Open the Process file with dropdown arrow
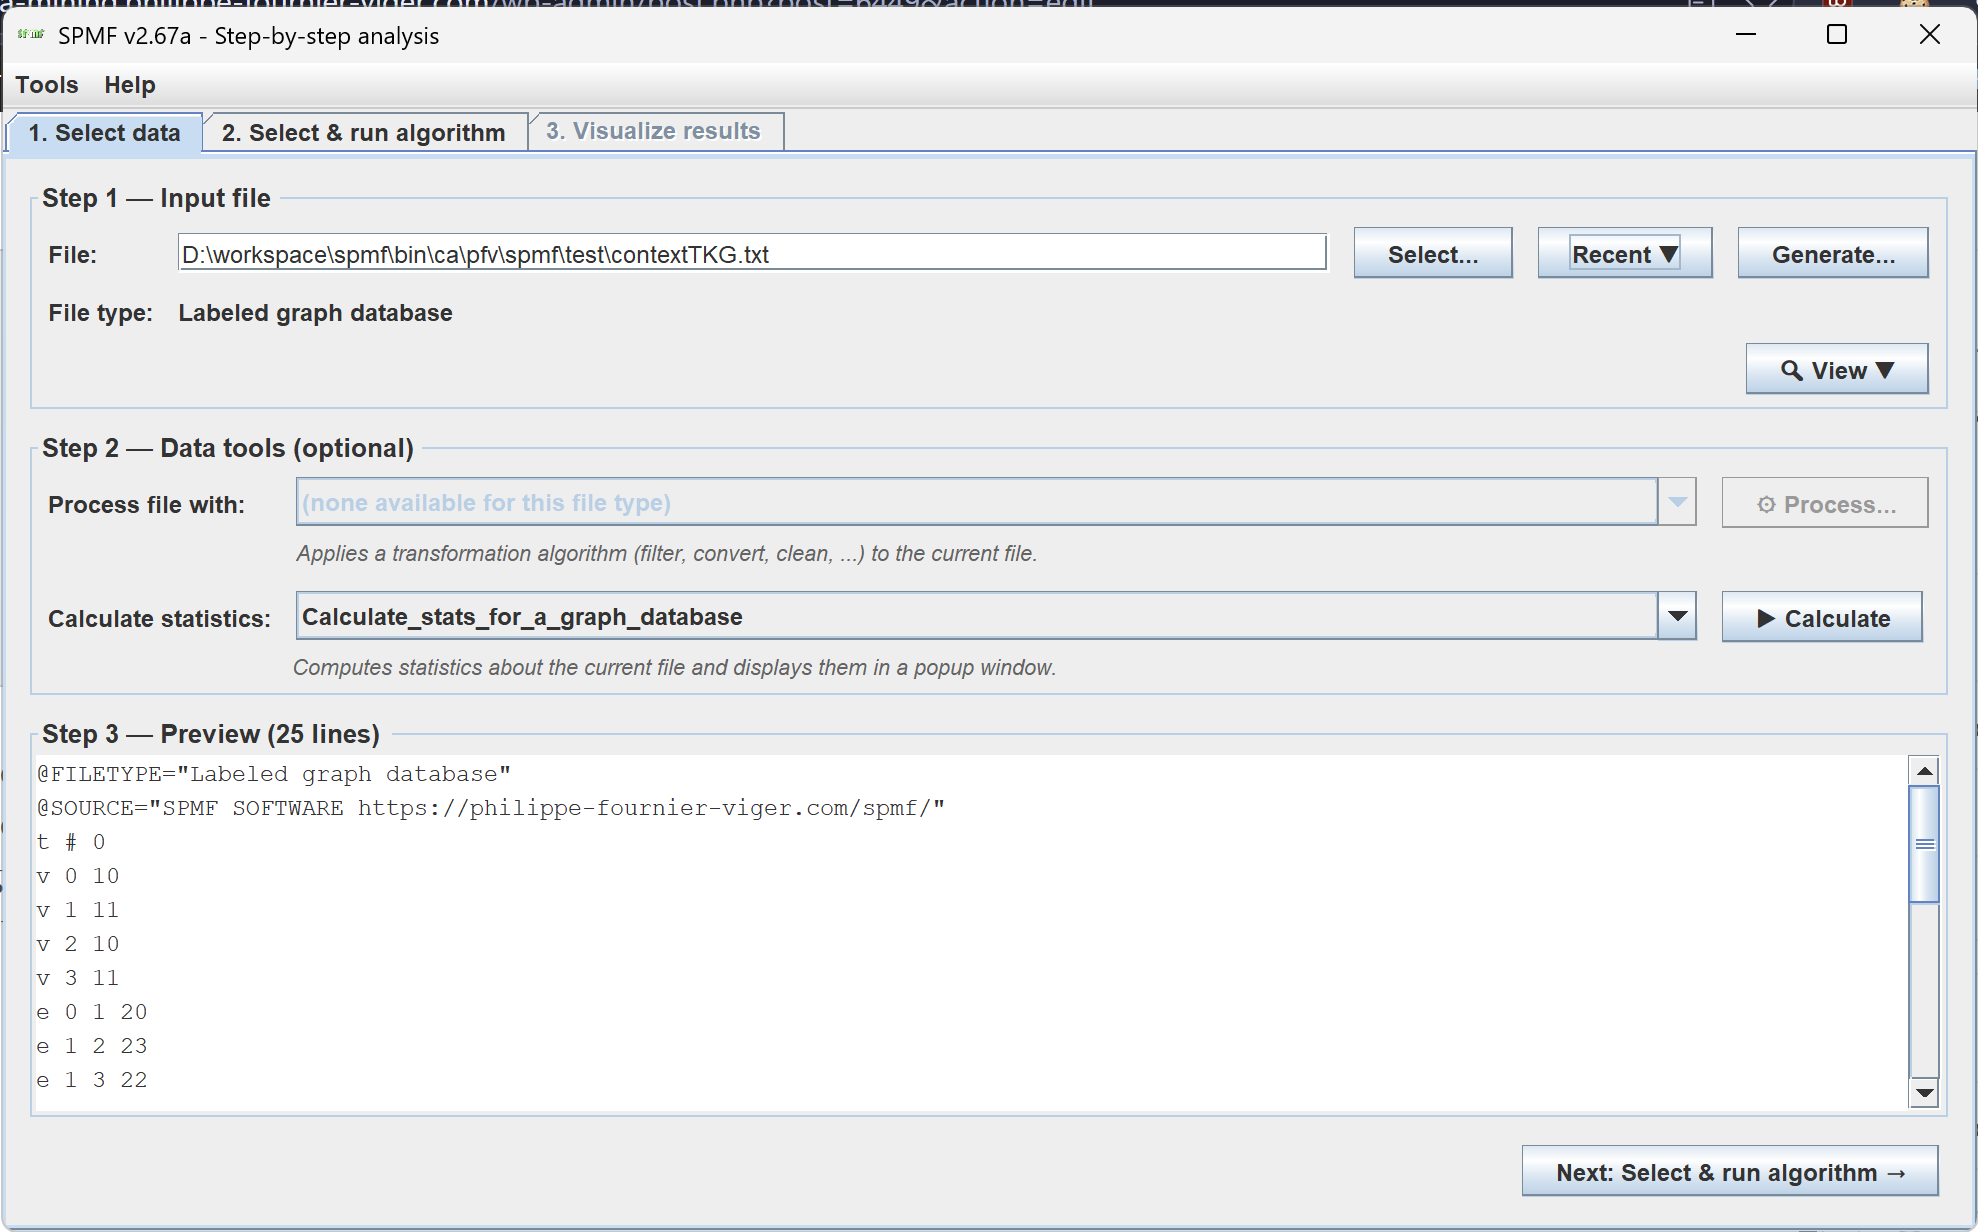The image size is (1978, 1232). click(x=1677, y=502)
